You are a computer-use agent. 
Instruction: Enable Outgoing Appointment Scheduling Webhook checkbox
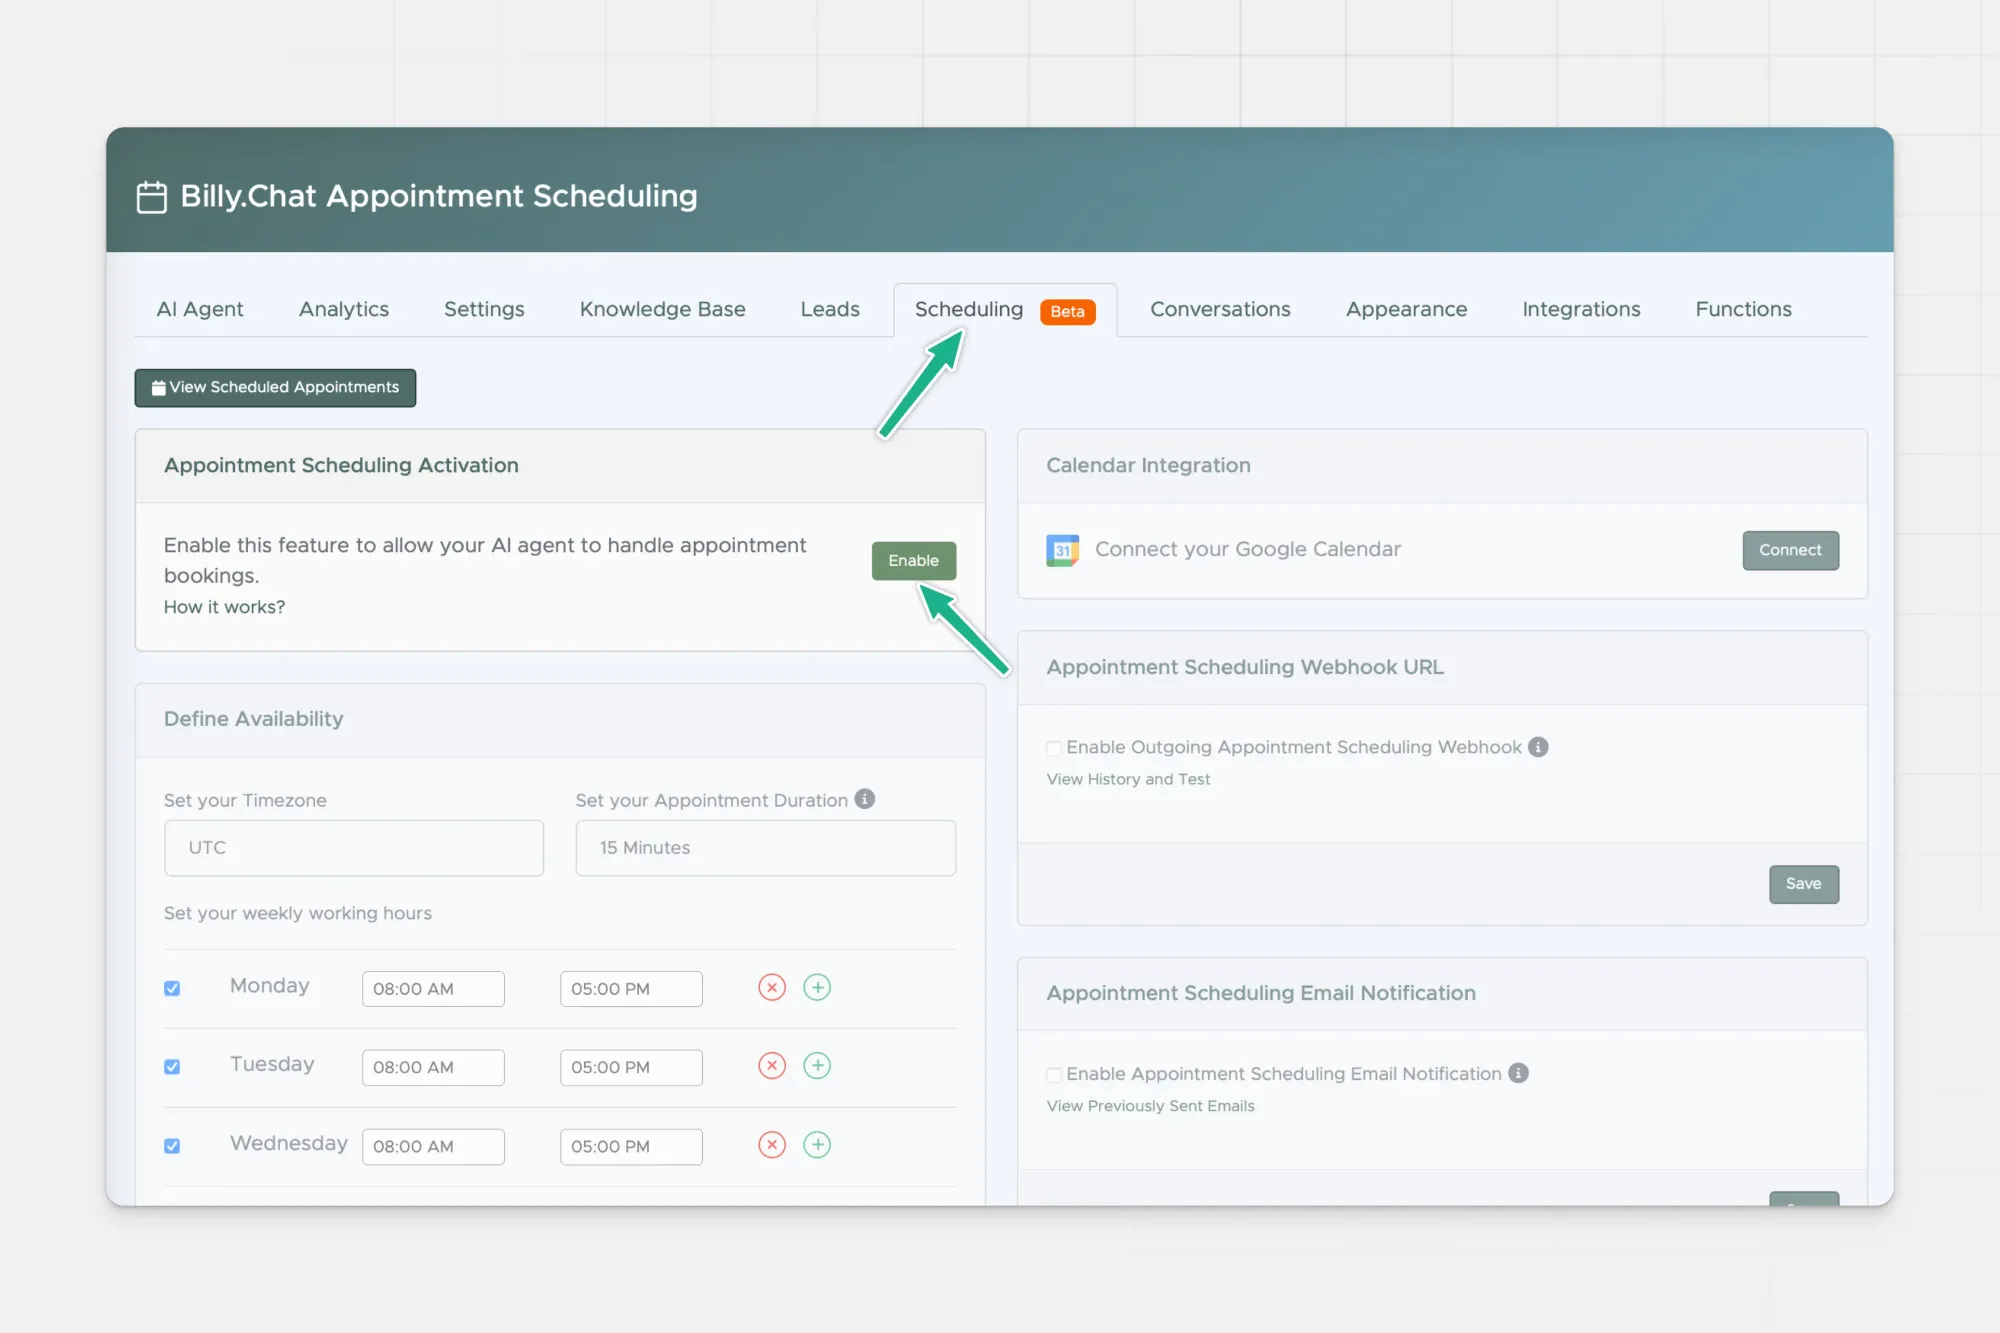[1054, 748]
